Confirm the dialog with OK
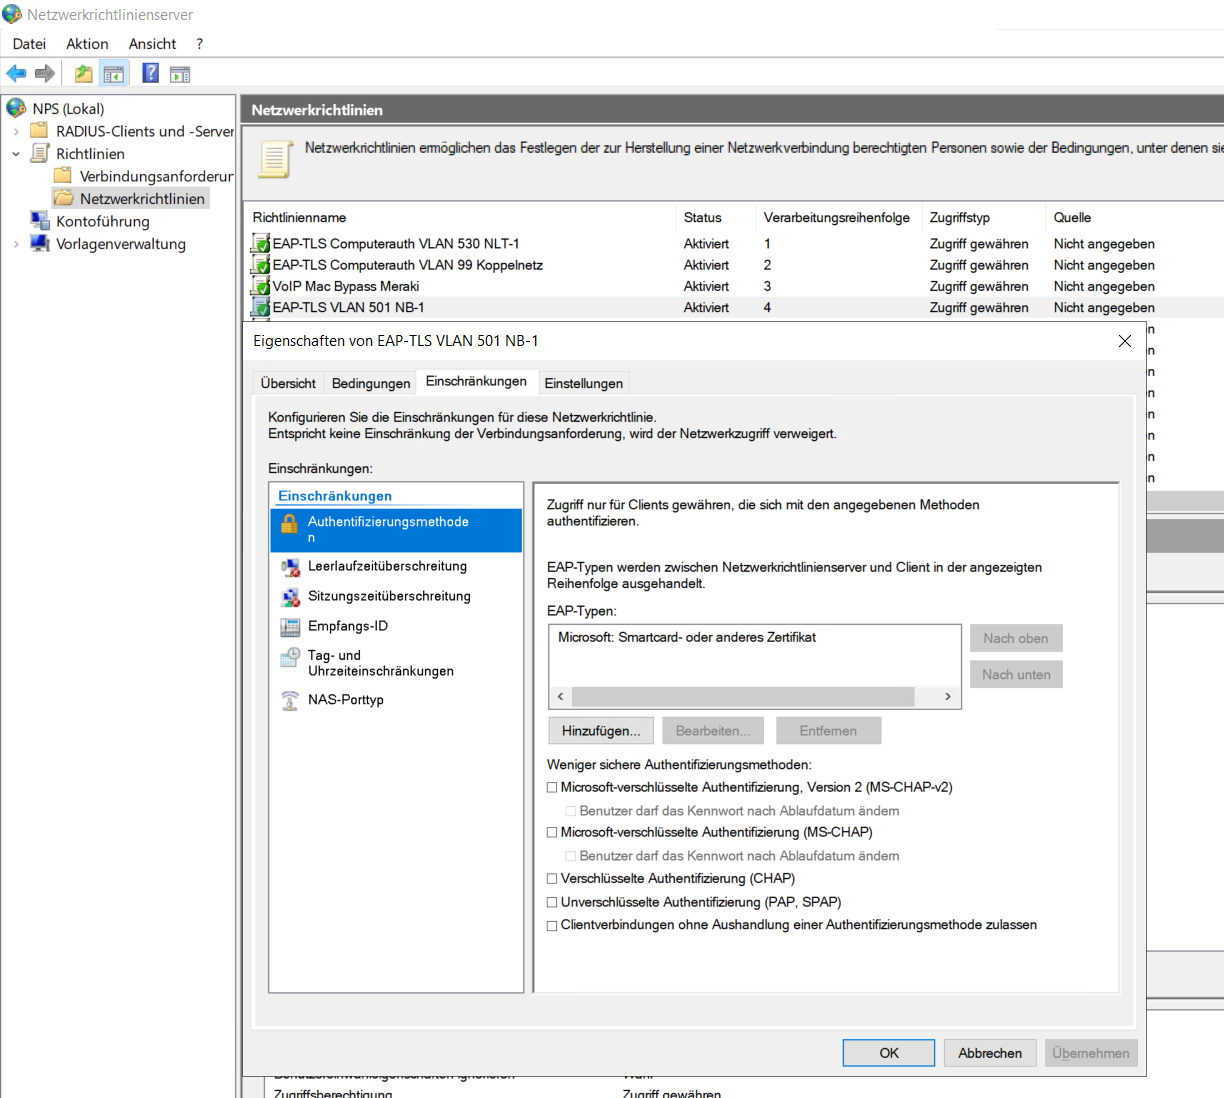The image size is (1224, 1098). (888, 1052)
